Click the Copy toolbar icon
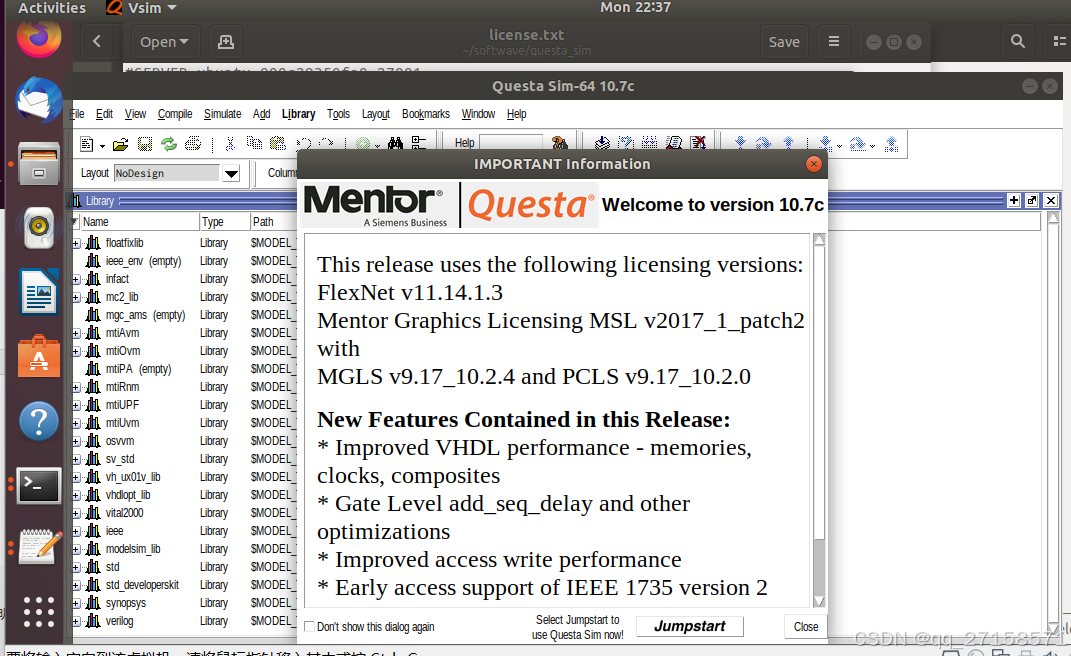This screenshot has width=1071, height=656. coord(254,143)
